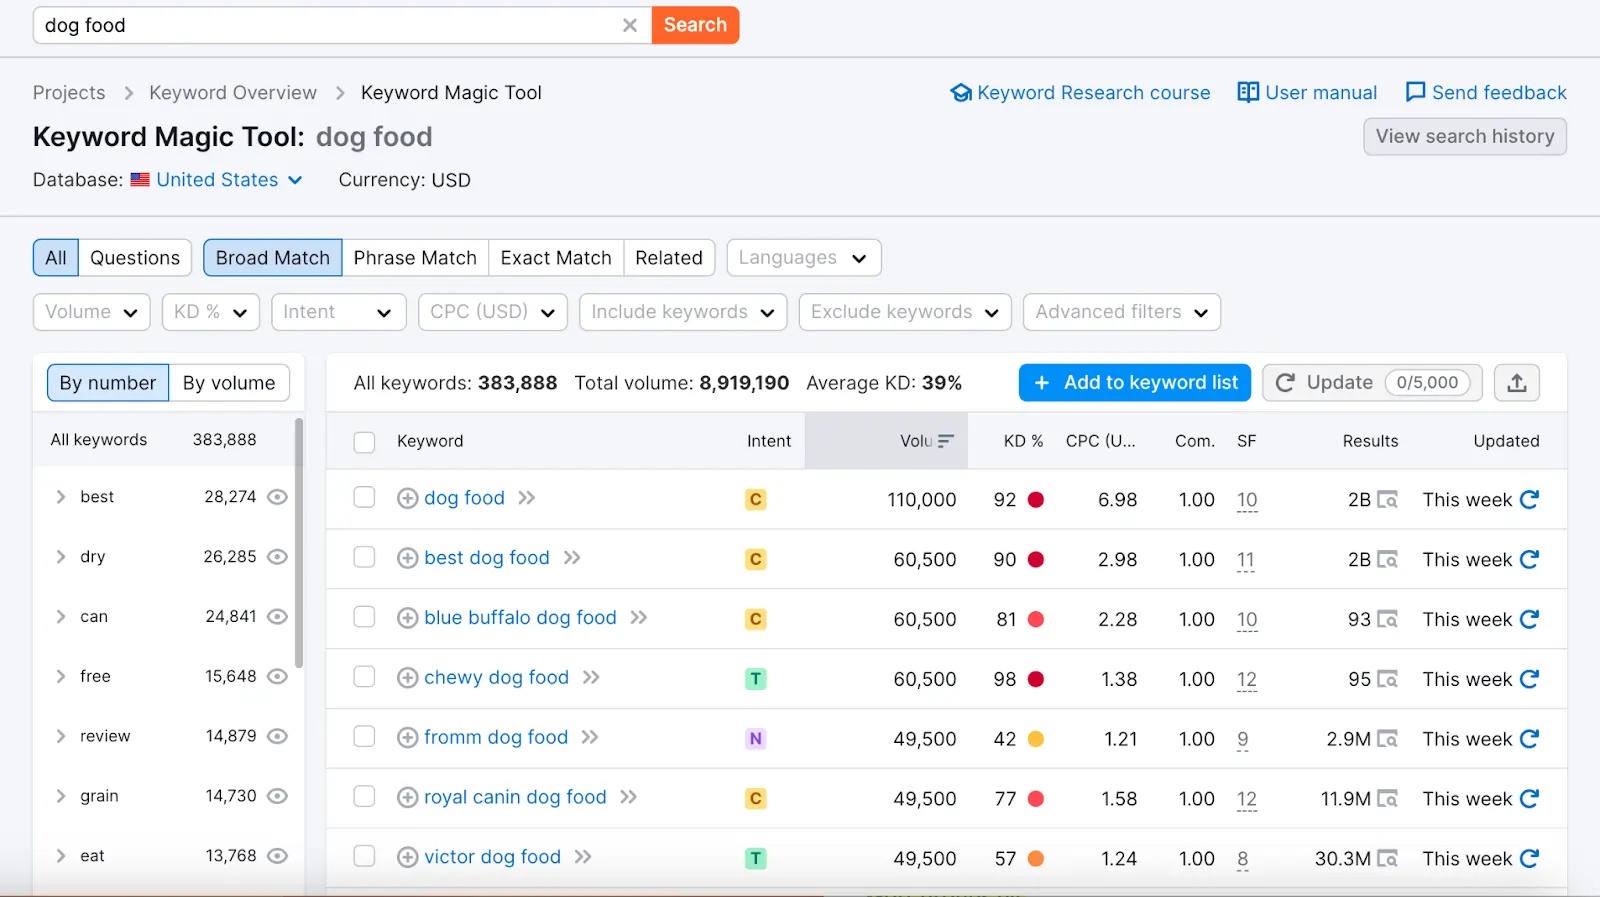Select the Related tab

[x=669, y=258]
